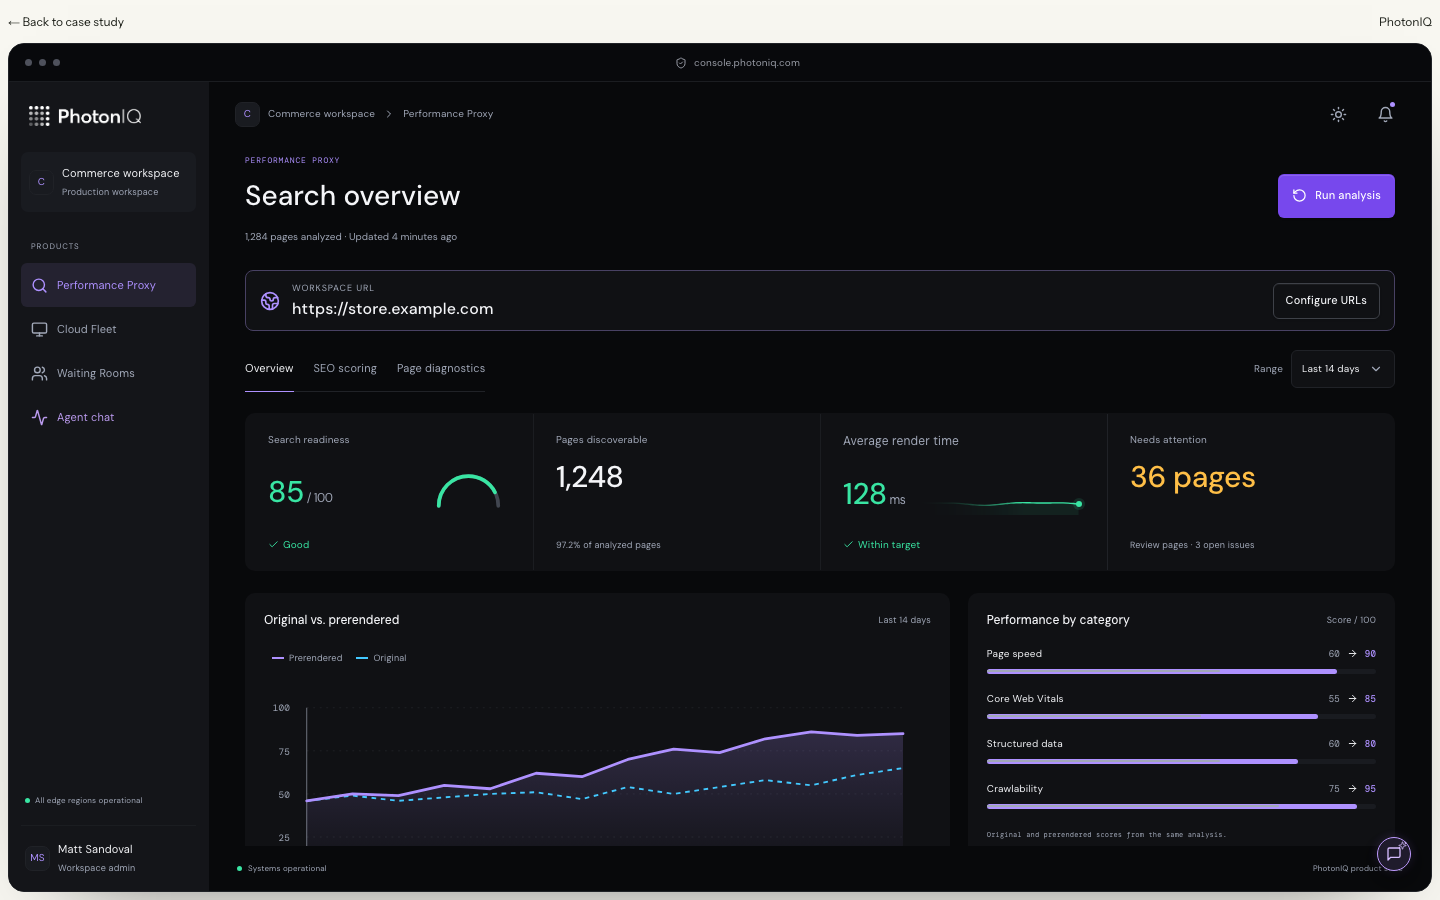This screenshot has height=900, width=1440.
Task: Click the Matt Sandoval profile name
Action: 95,849
